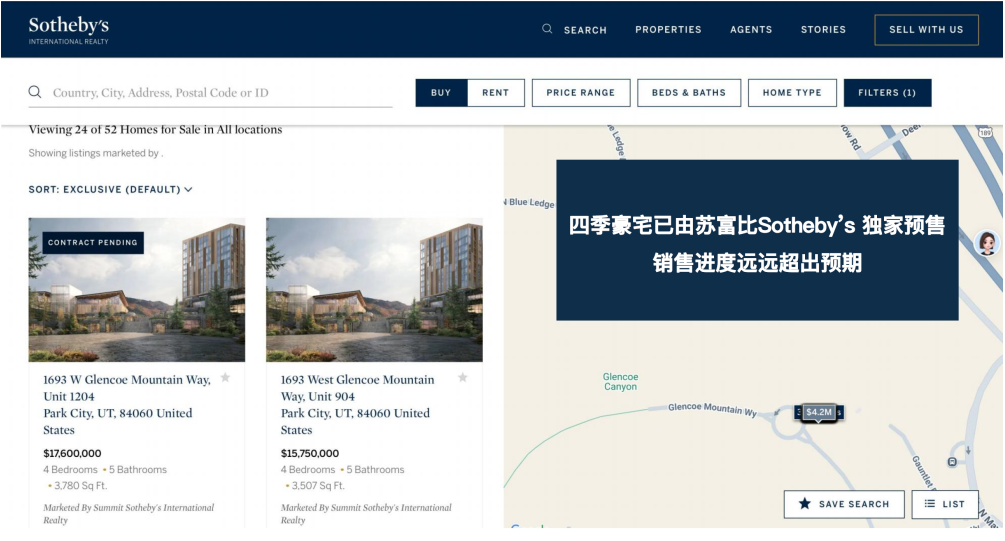Click the location search field magnifier icon
This screenshot has width=1005, height=541.
35,92
